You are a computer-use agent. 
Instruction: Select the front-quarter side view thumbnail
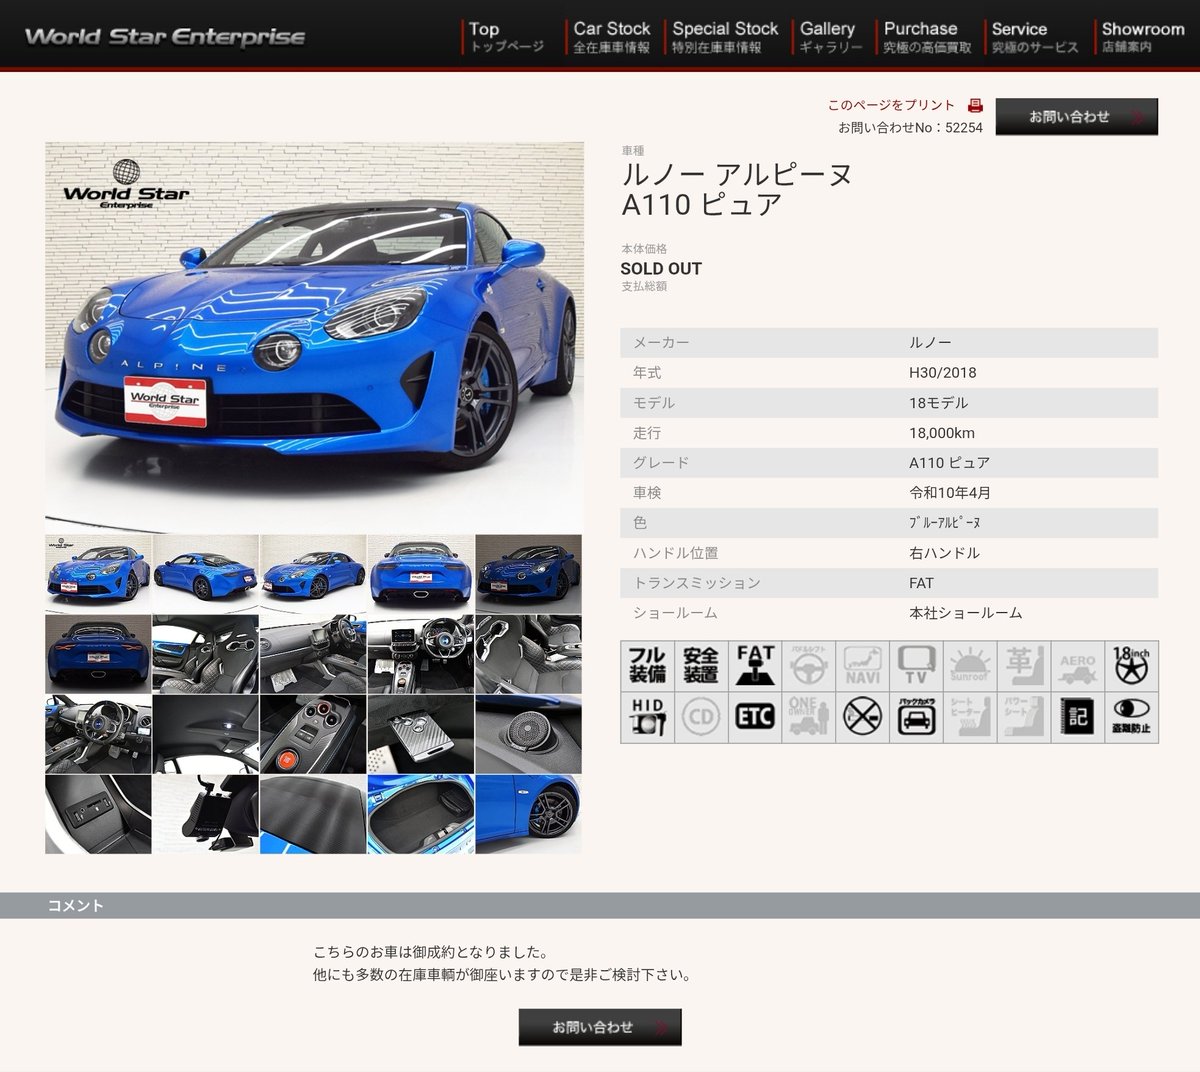coord(313,573)
